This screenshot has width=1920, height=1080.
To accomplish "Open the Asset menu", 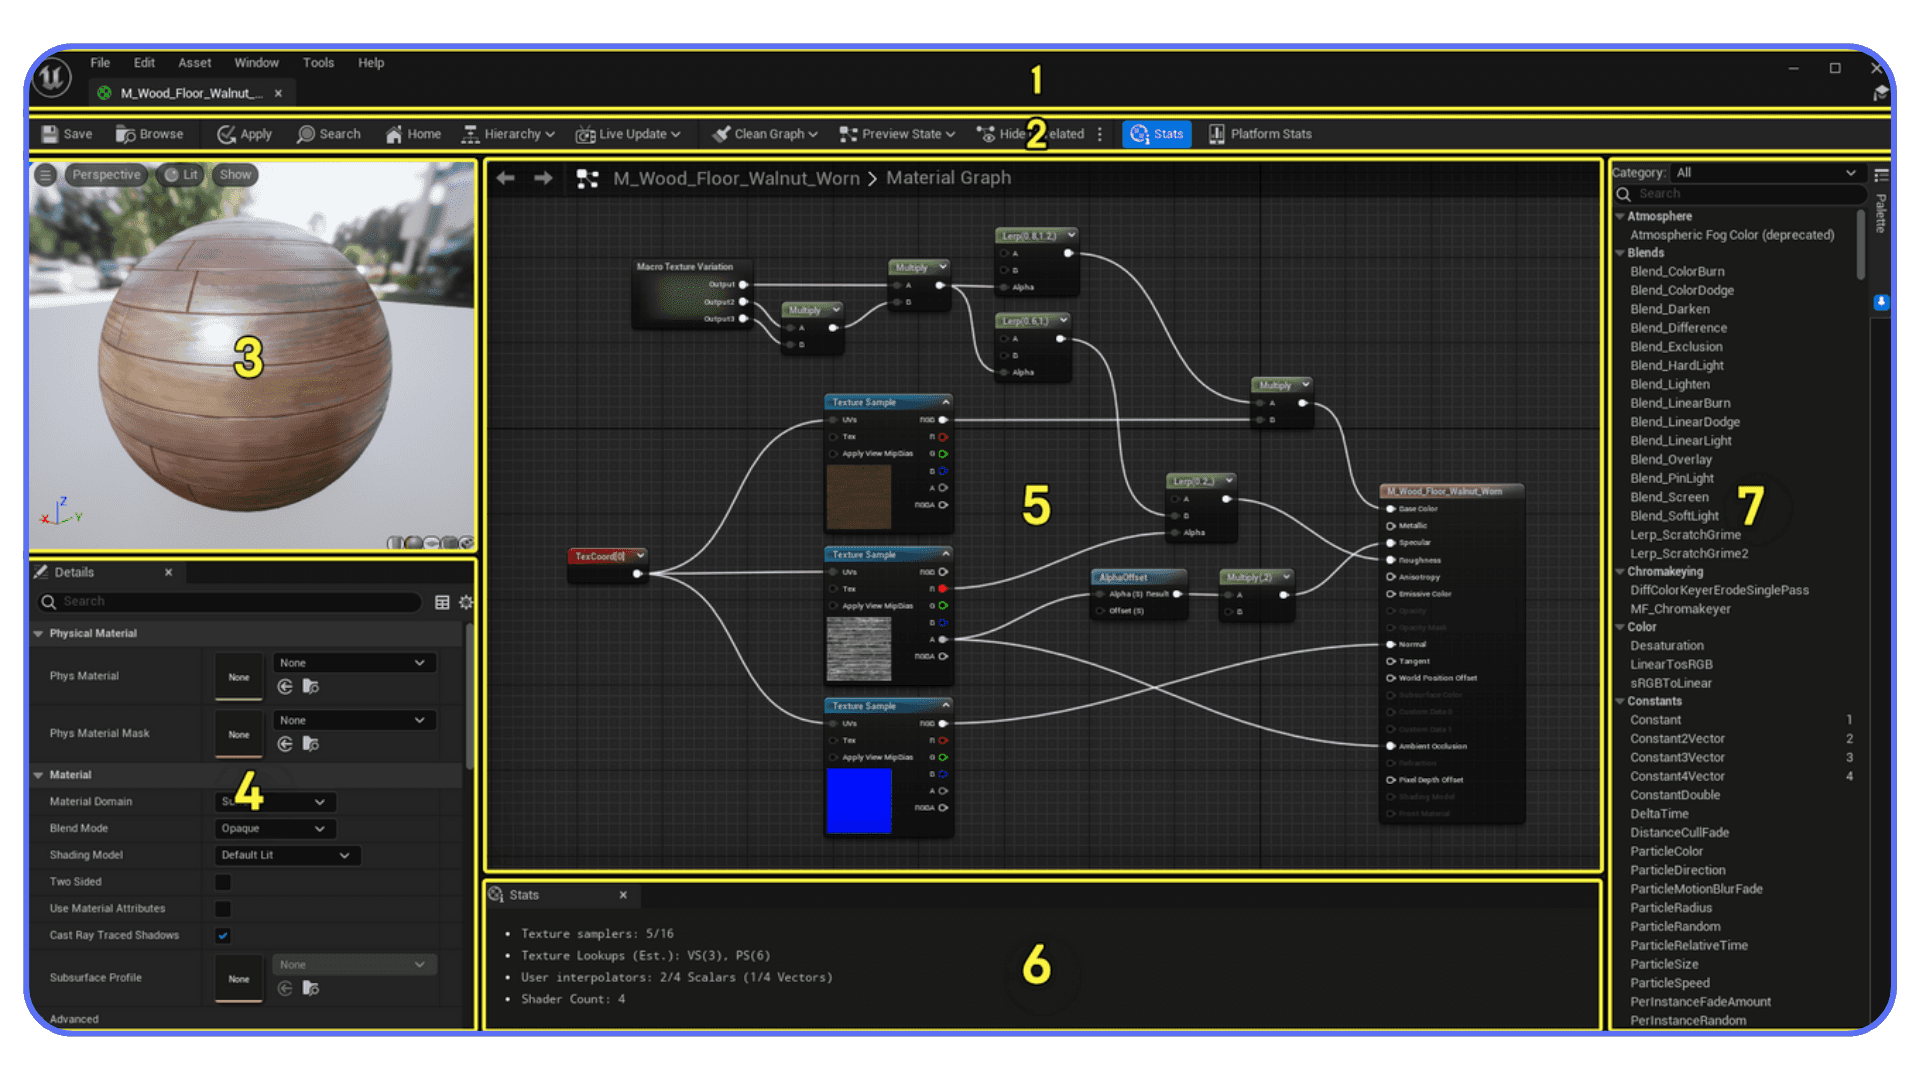I will (x=194, y=62).
